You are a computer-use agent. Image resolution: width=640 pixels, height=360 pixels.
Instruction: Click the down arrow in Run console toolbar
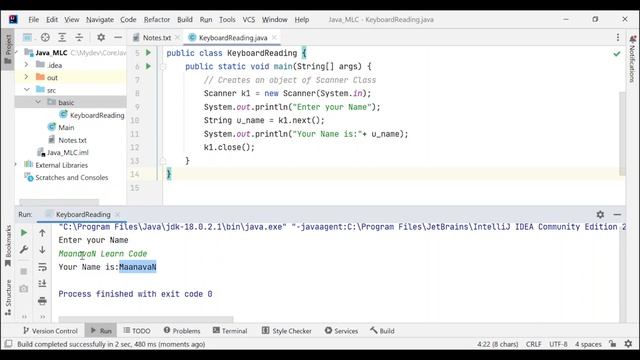click(42, 249)
